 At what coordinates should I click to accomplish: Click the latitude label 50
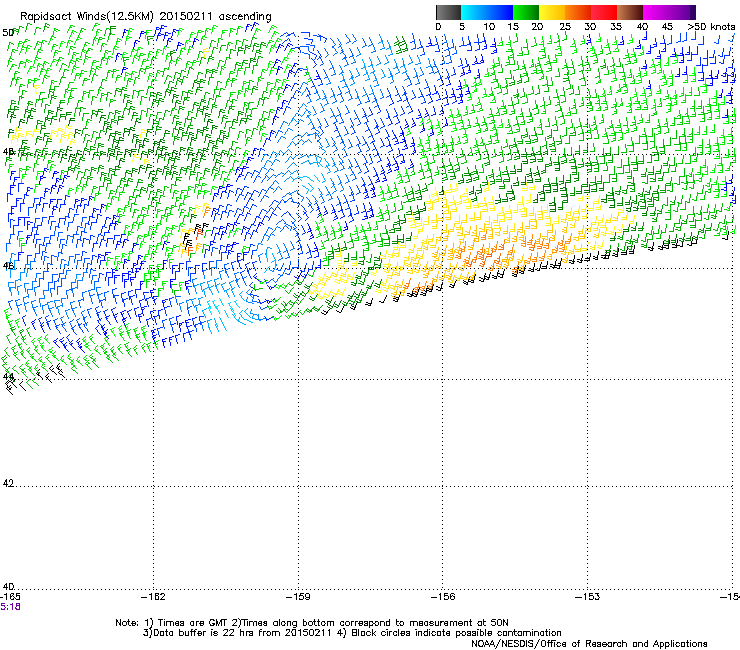(x=8, y=33)
